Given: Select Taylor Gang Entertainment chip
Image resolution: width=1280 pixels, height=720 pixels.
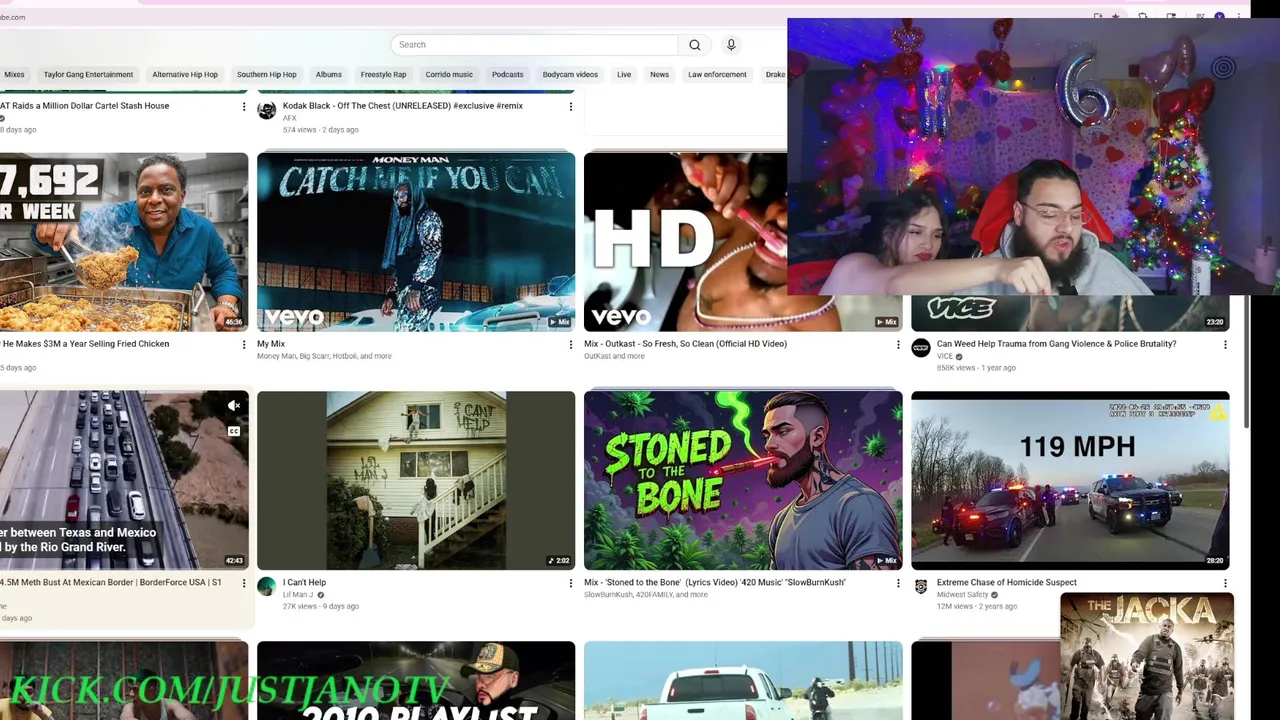Looking at the screenshot, I should (x=88, y=75).
